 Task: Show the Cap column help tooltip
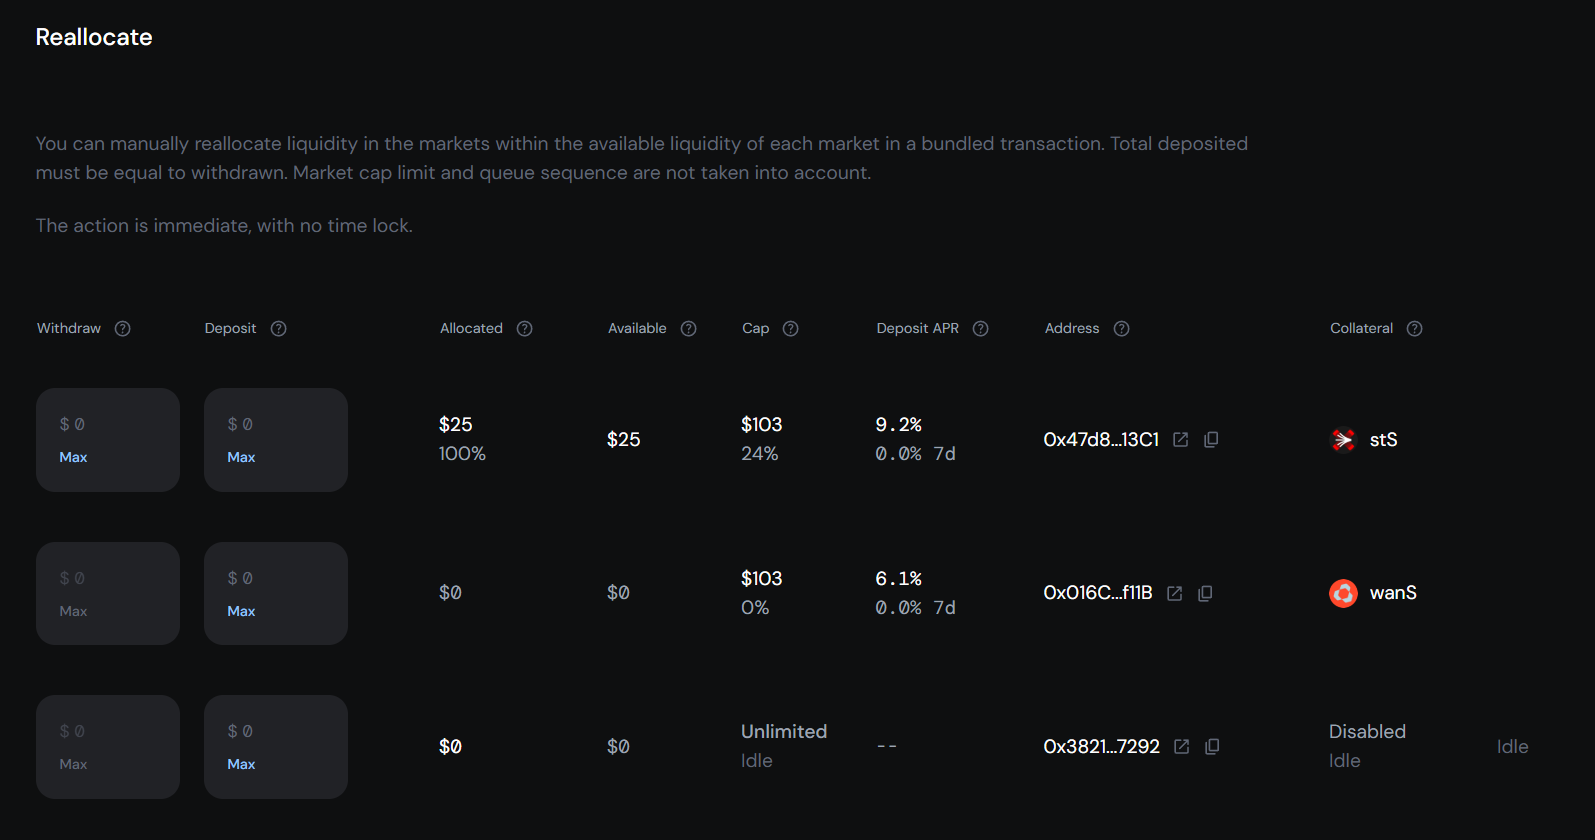click(x=790, y=328)
